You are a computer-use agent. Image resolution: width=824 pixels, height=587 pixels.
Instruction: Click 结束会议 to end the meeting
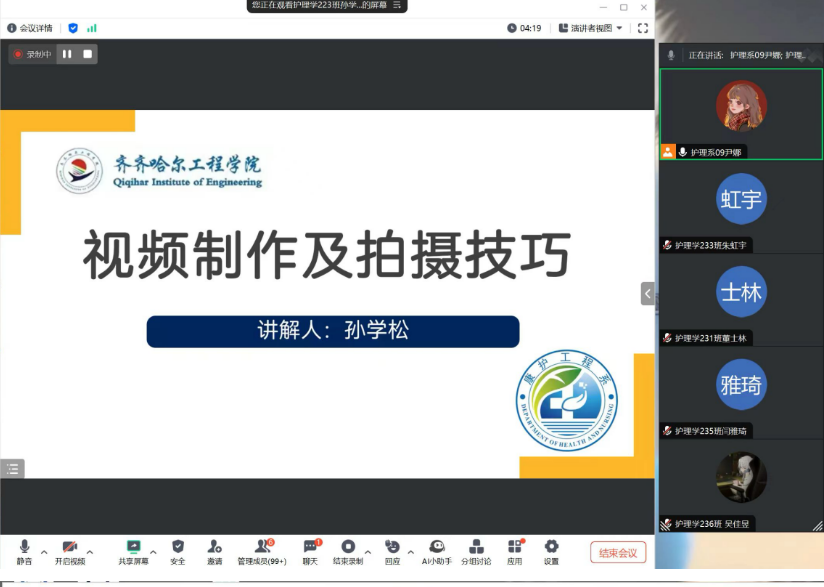[618, 553]
